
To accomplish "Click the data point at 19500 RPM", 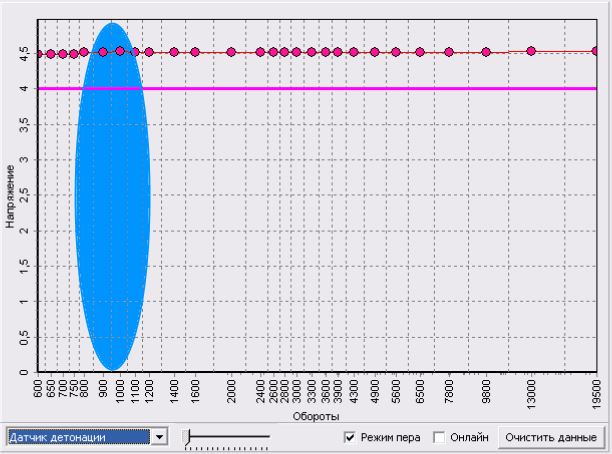I will click(596, 51).
